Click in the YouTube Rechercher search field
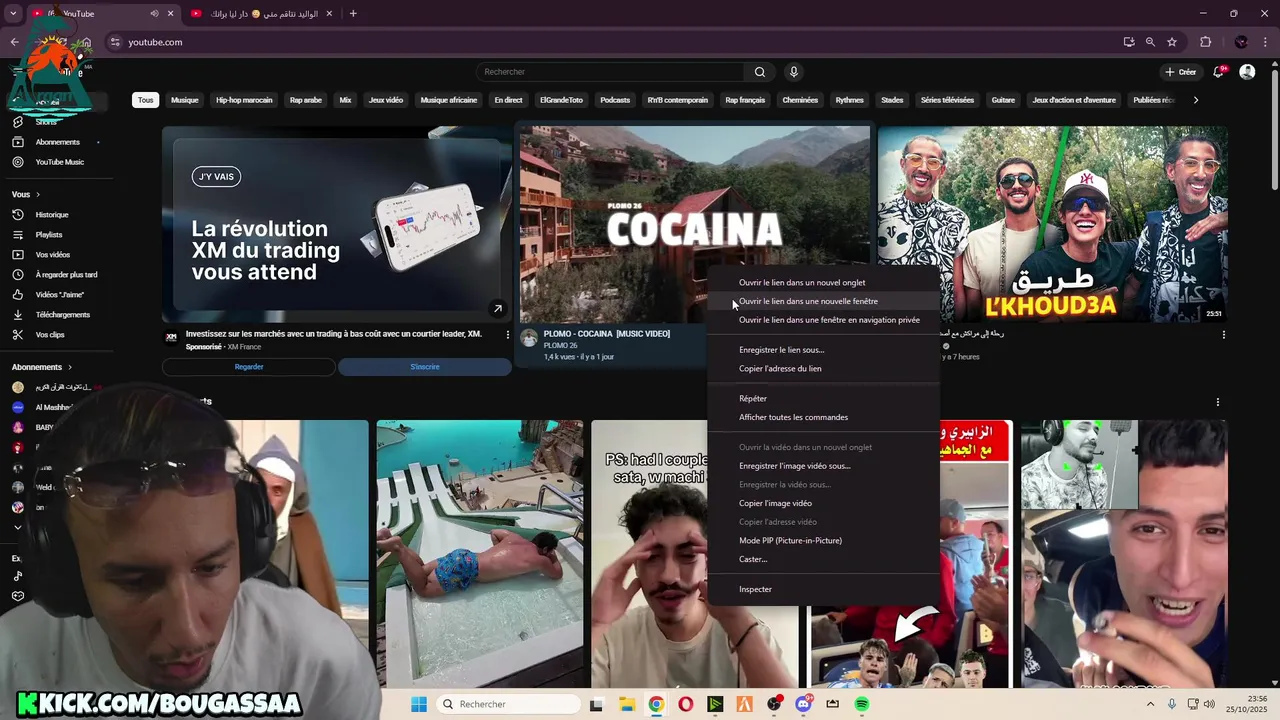The width and height of the screenshot is (1280, 720). pyautogui.click(x=610, y=72)
